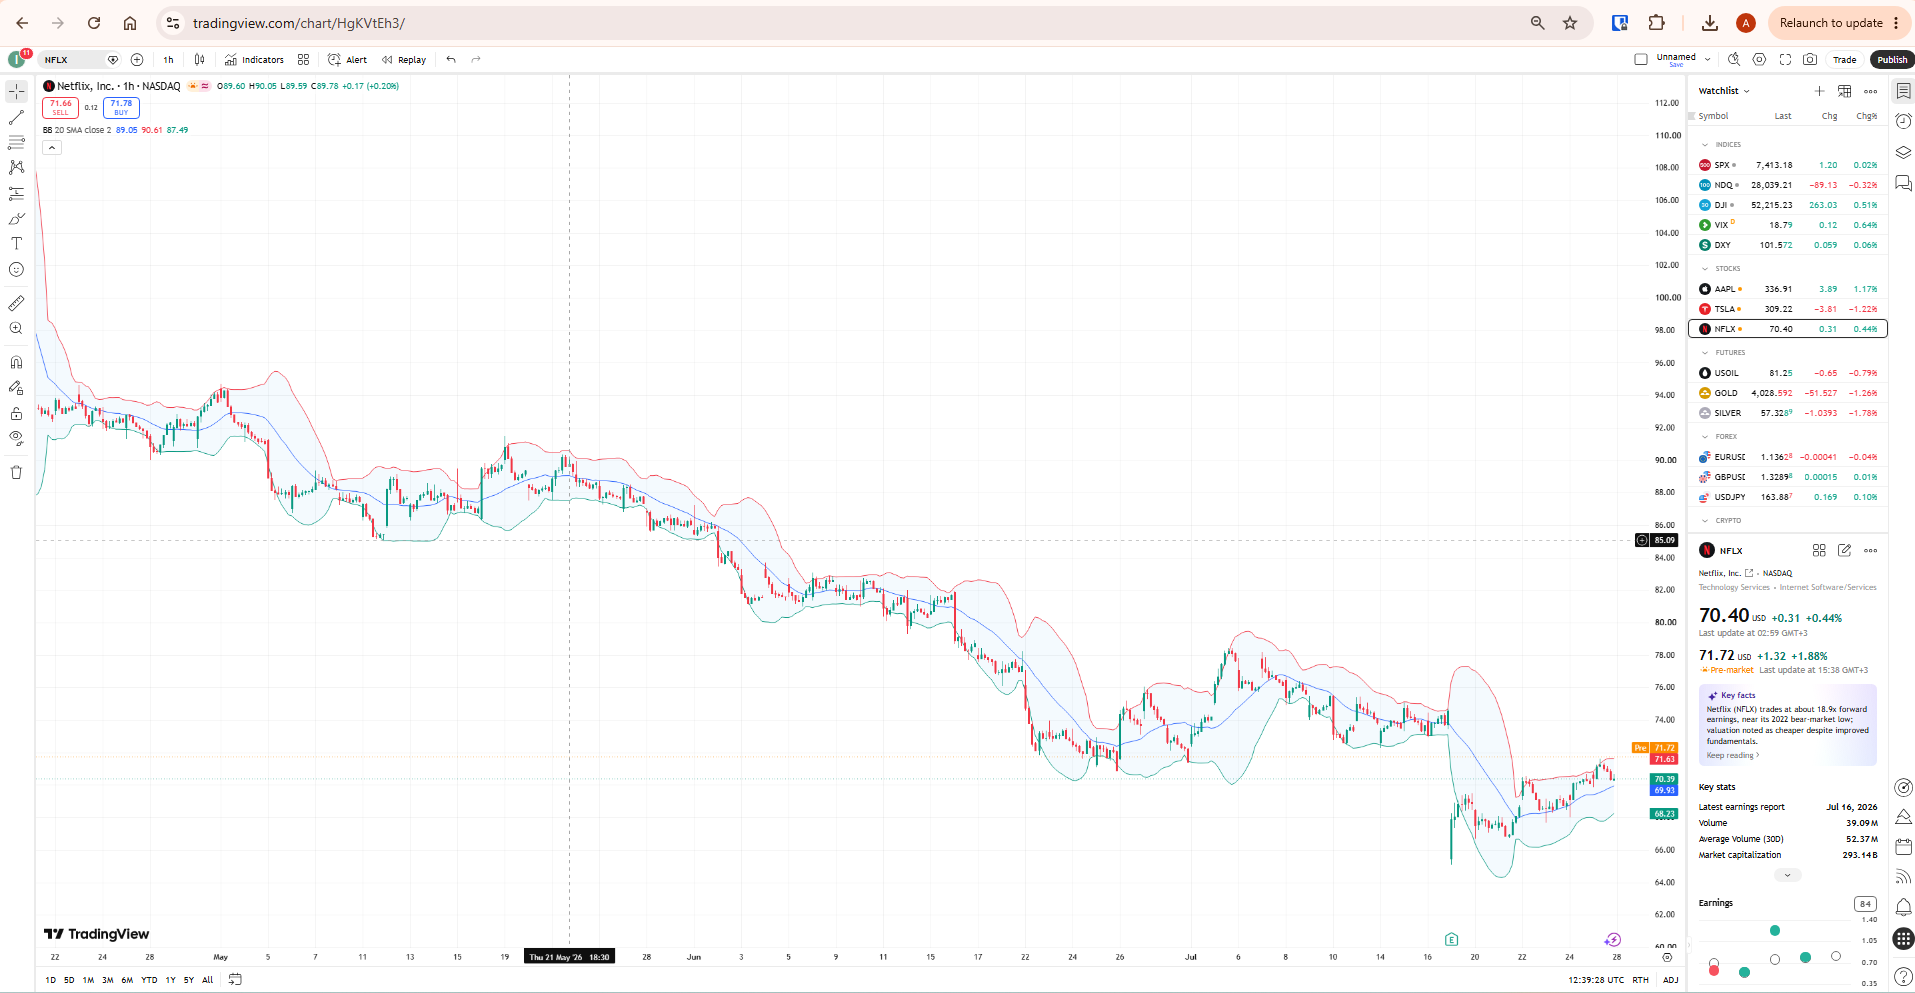Toggle hide all drawings eye icon
Viewport: 1915px width, 993px height.
(x=16, y=438)
